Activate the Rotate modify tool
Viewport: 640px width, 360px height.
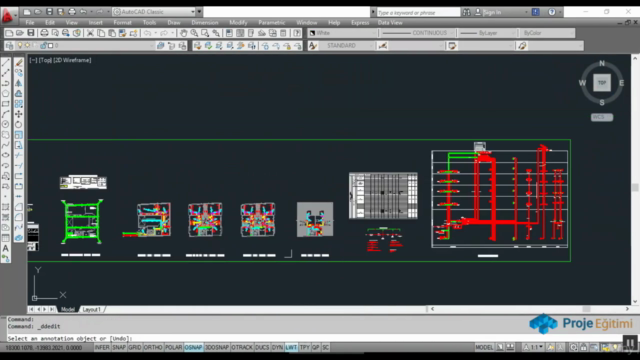[x=19, y=124]
